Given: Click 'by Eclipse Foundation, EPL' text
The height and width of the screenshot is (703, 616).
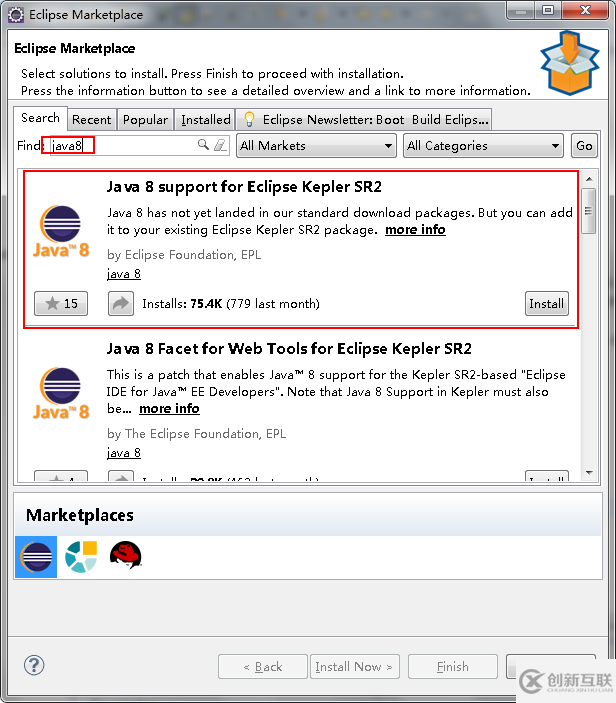Looking at the screenshot, I should click(184, 255).
